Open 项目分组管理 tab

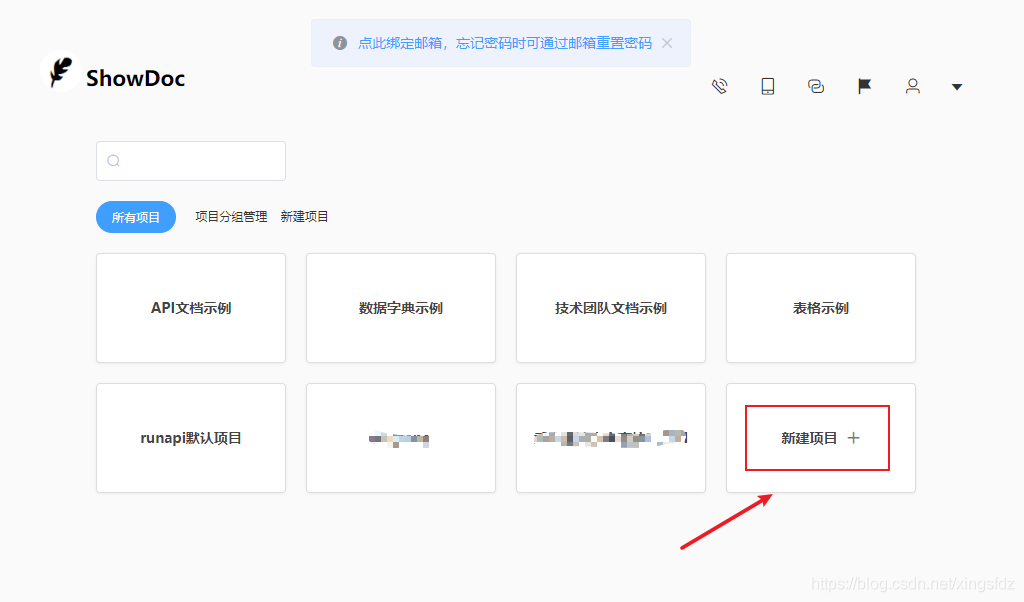[231, 217]
